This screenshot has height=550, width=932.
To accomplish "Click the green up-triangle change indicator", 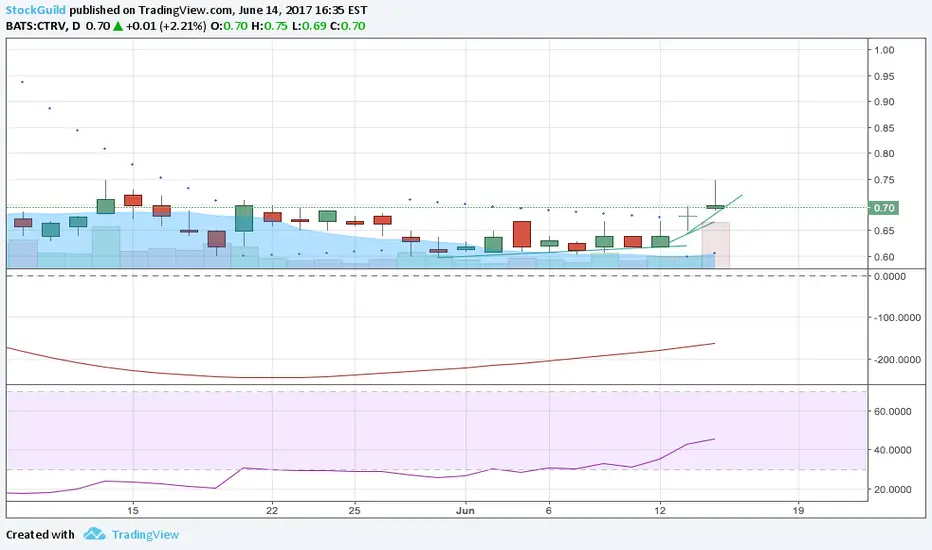I will click(x=118, y=26).
